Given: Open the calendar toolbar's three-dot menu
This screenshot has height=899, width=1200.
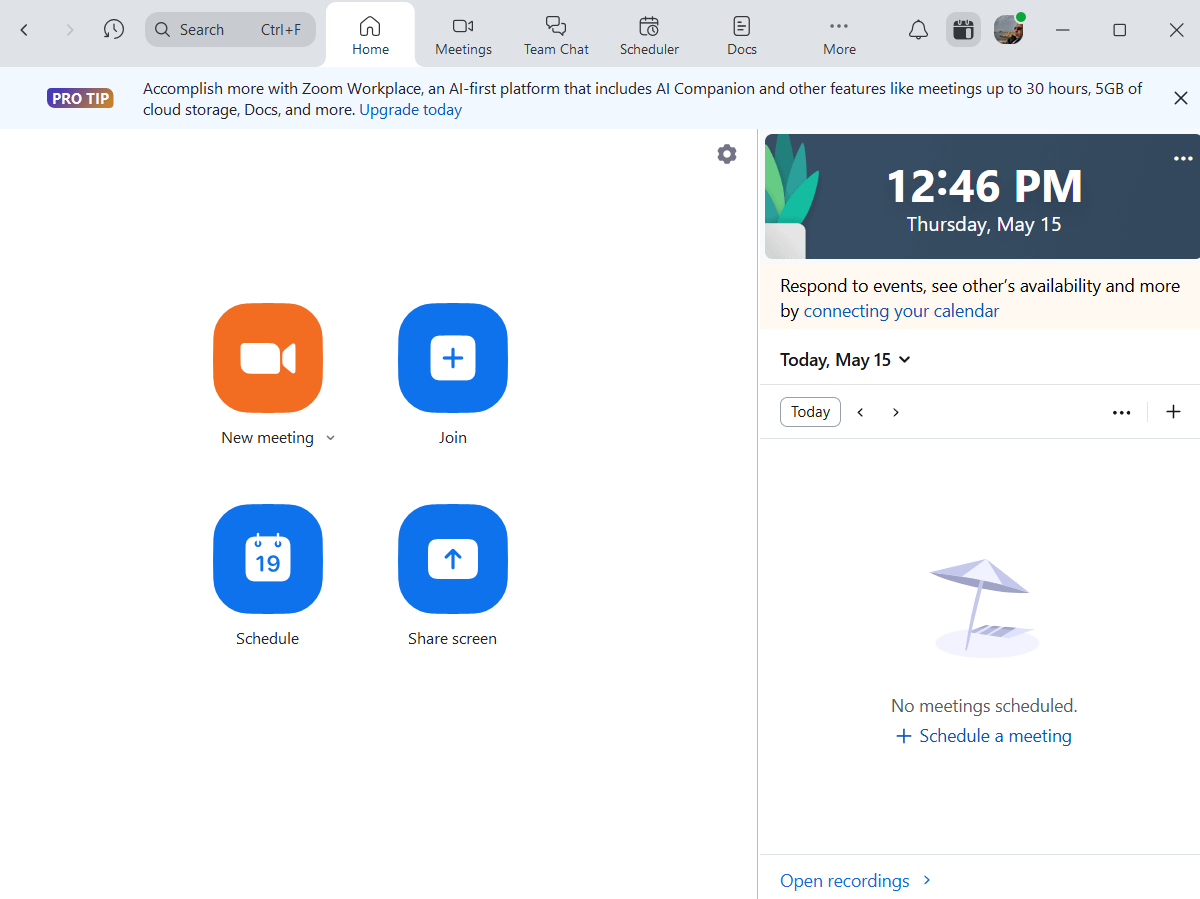Looking at the screenshot, I should click(x=1122, y=412).
